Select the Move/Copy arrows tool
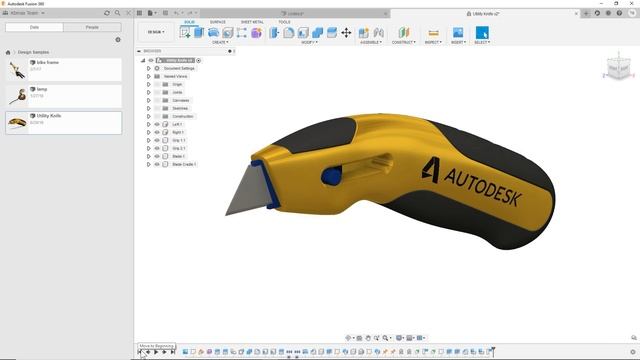 coord(346,32)
